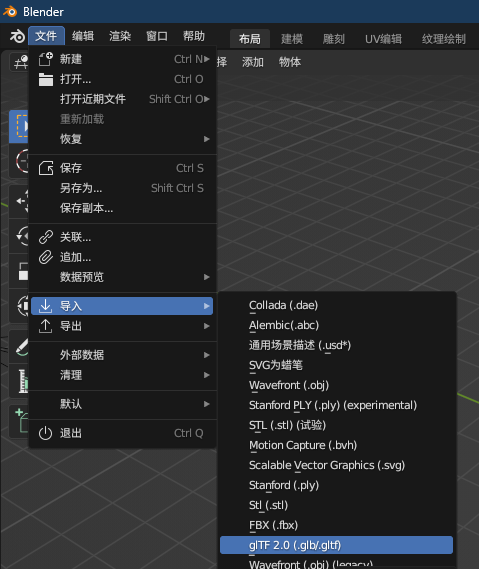Image resolution: width=479 pixels, height=569 pixels.
Task: Expand the 导出 submenu arrow
Action: coord(207,326)
